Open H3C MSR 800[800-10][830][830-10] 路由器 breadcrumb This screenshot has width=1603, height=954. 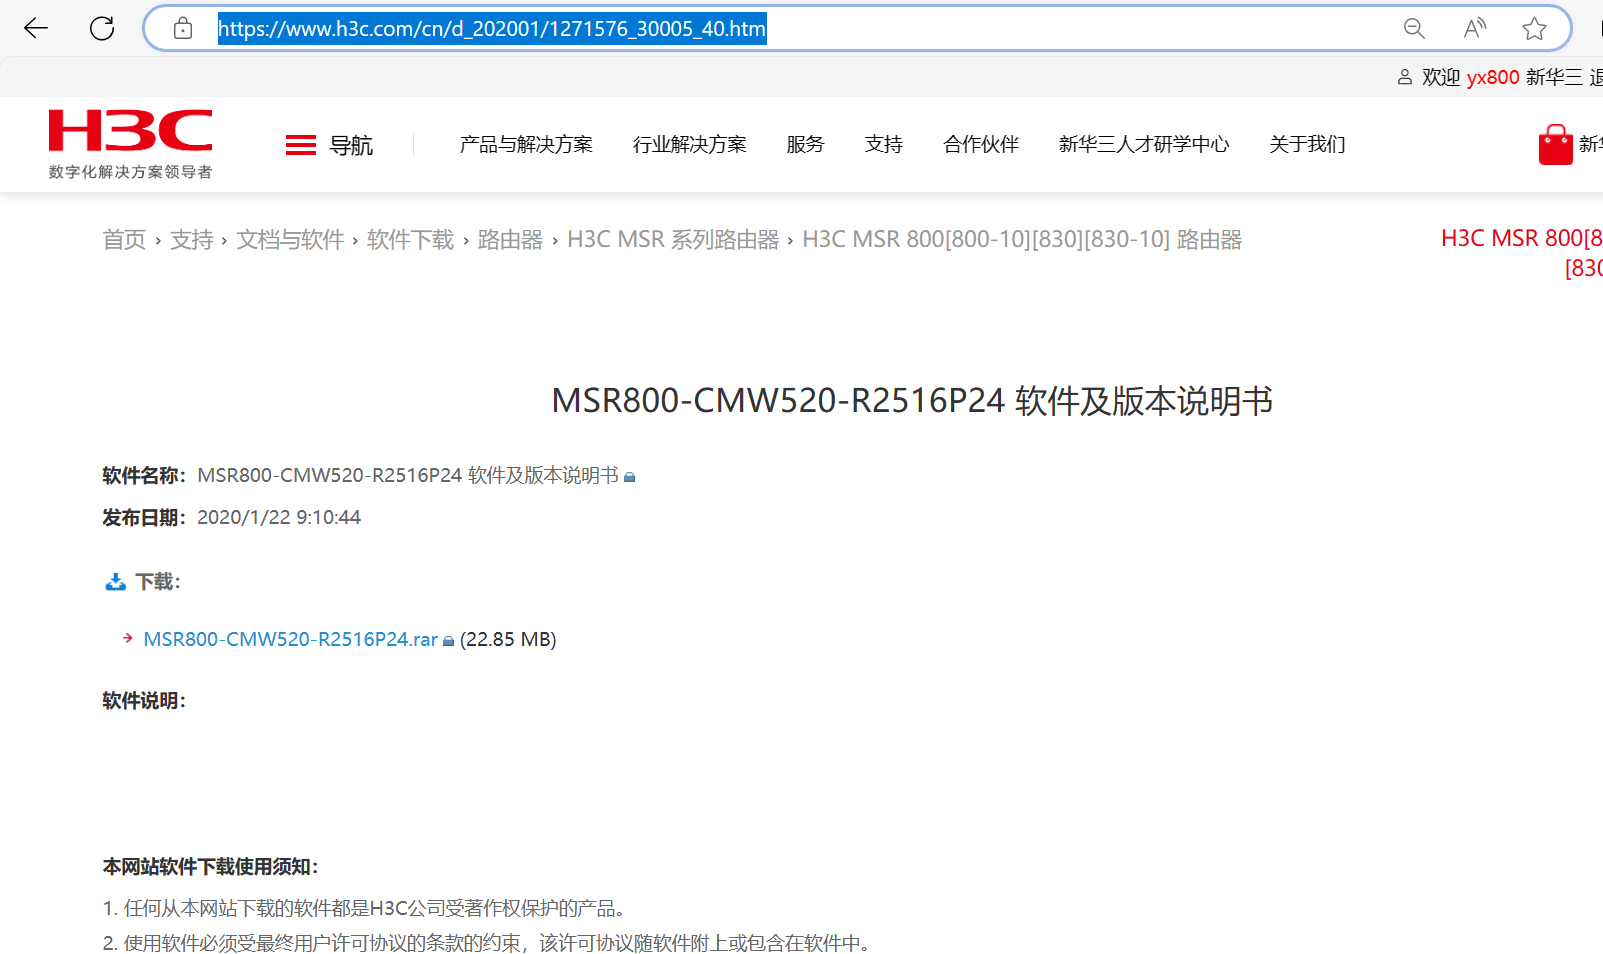[1022, 240]
